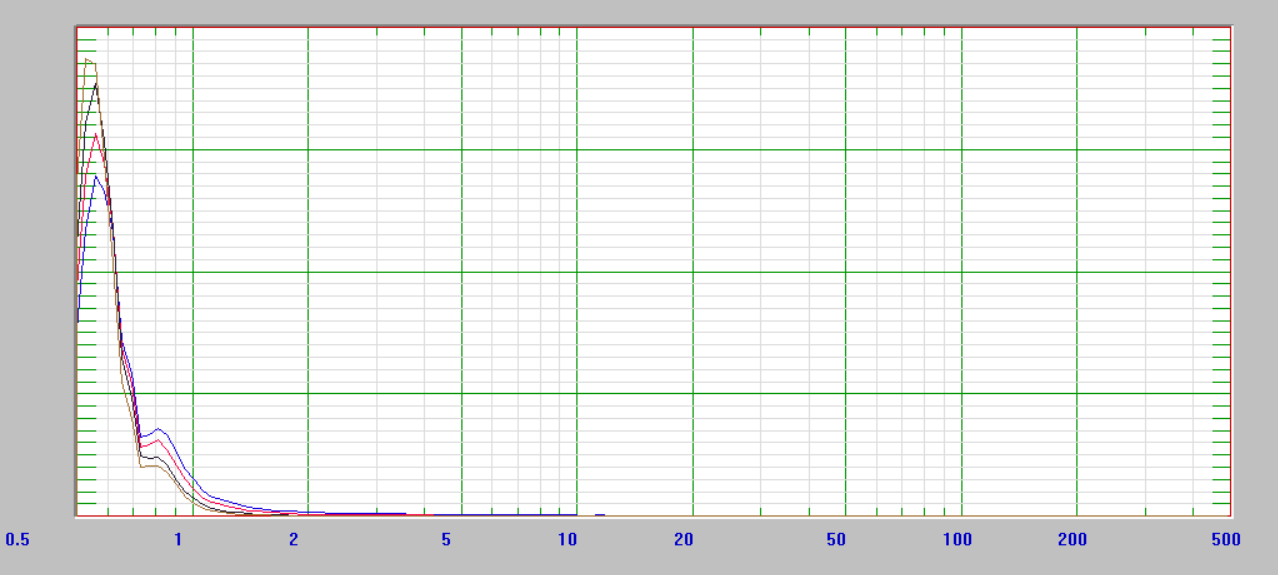Click the blue curve's secondary bump before 1

pyautogui.click(x=158, y=429)
